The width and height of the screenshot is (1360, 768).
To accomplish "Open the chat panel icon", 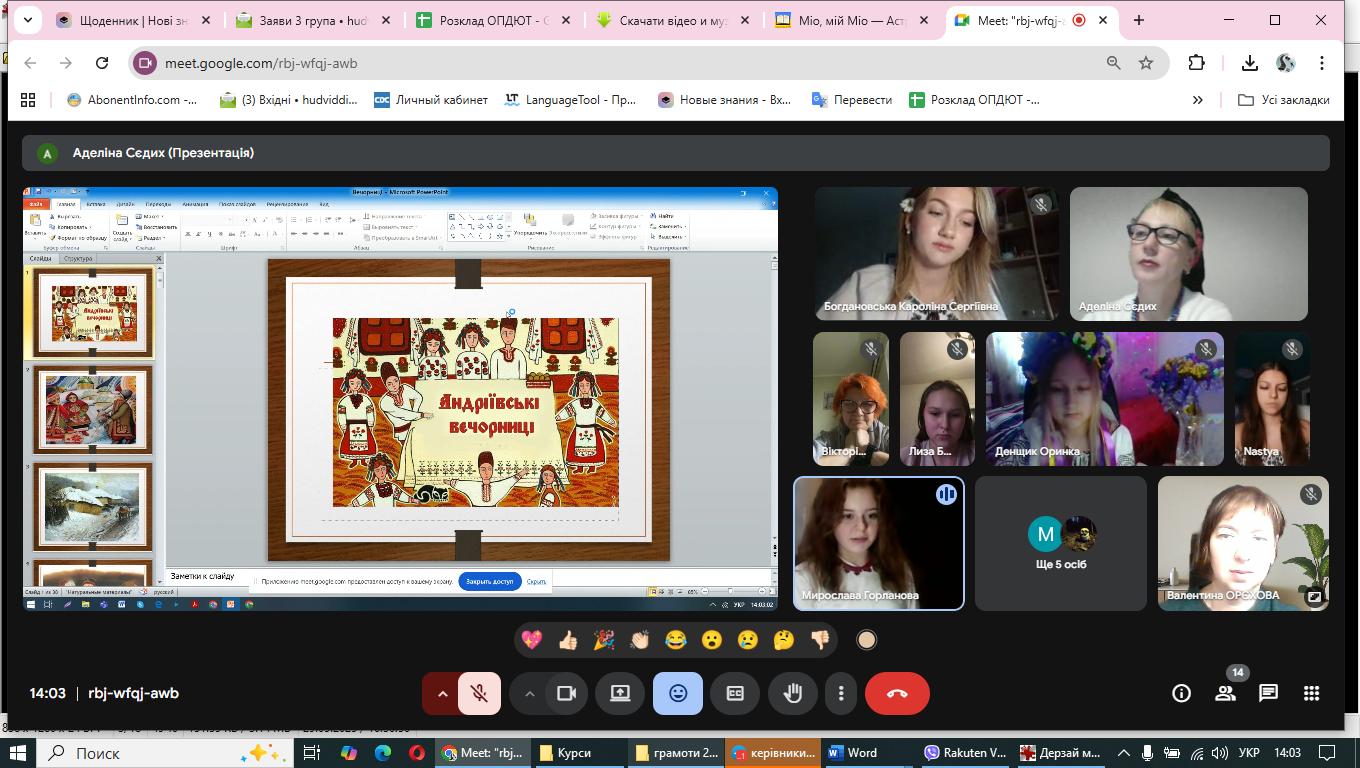I will (x=1268, y=693).
